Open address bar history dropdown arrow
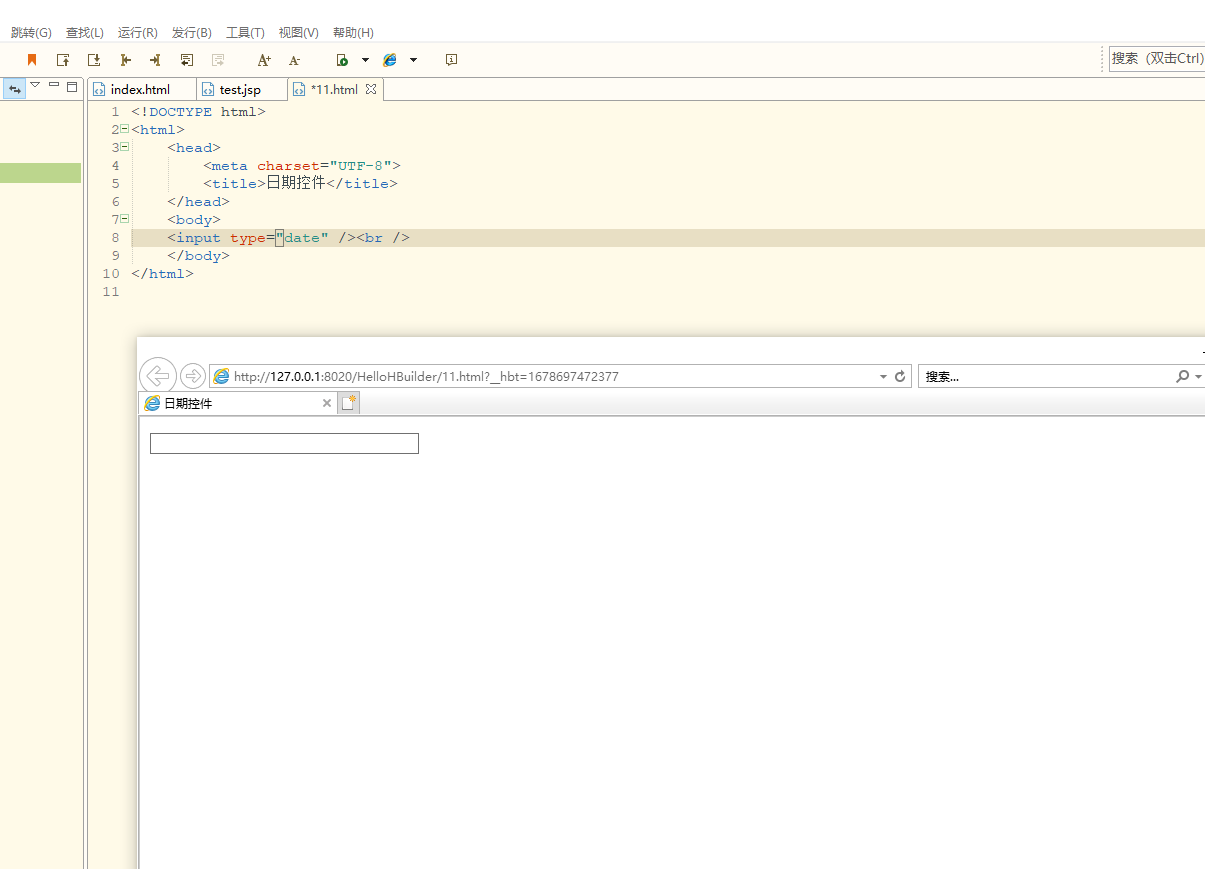The width and height of the screenshot is (1205, 869). point(883,377)
